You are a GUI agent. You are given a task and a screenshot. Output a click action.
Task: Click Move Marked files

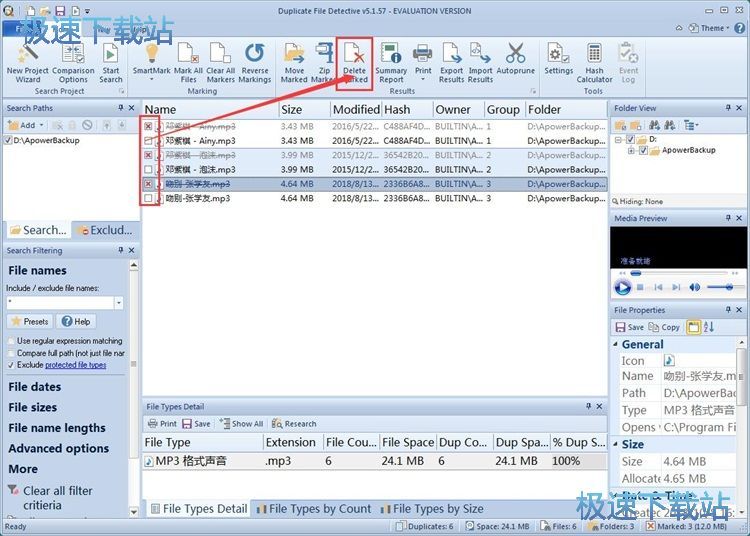coord(294,63)
